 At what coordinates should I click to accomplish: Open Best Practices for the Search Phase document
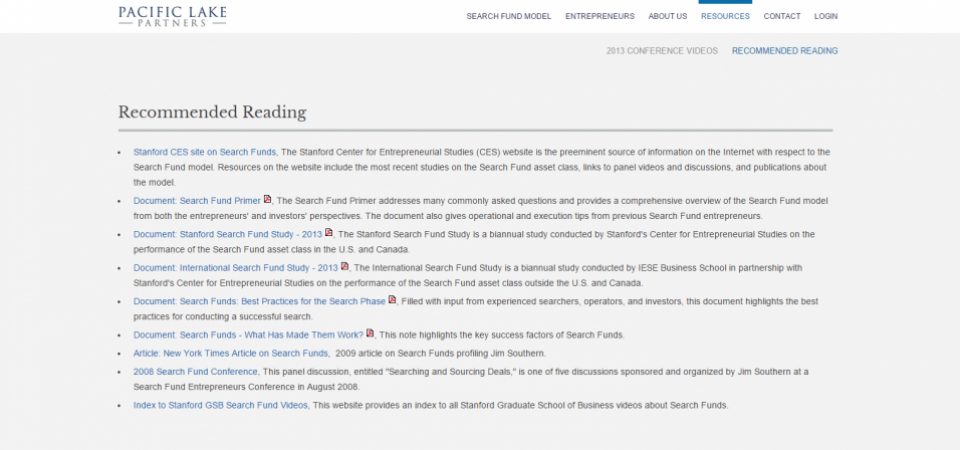[x=260, y=302]
